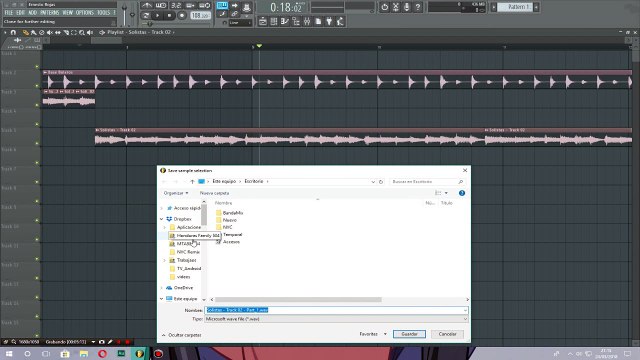Select the Slice tool in Playlist toolbar
The width and height of the screenshot is (640, 360).
click(66, 32)
